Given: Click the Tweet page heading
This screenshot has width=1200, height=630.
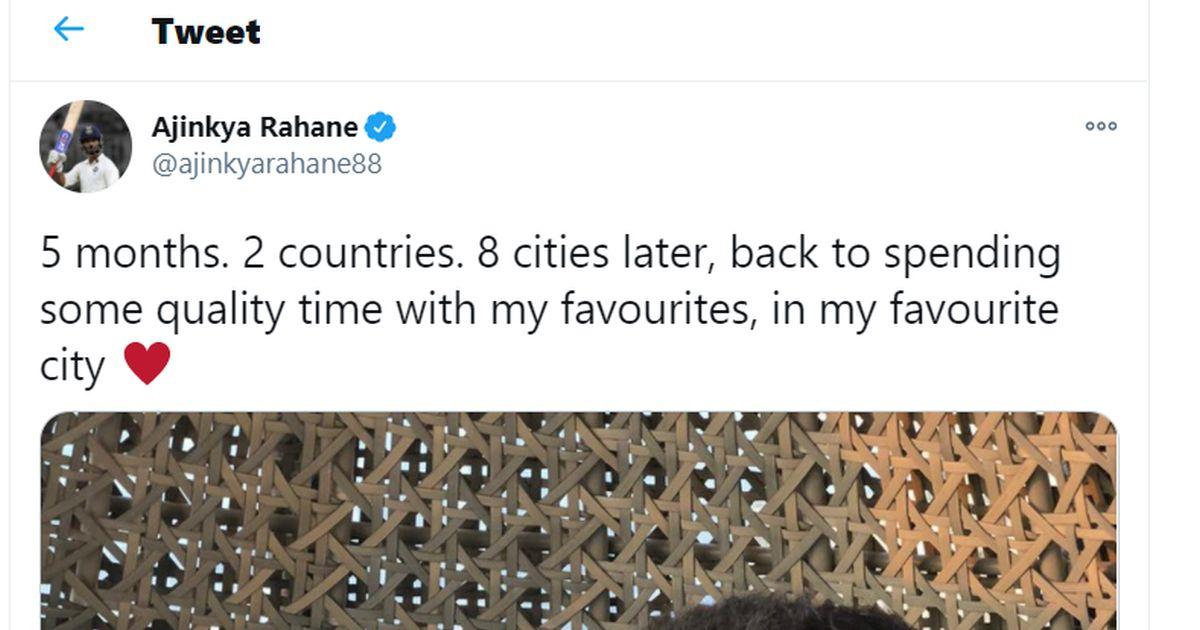Looking at the screenshot, I should pos(206,32).
